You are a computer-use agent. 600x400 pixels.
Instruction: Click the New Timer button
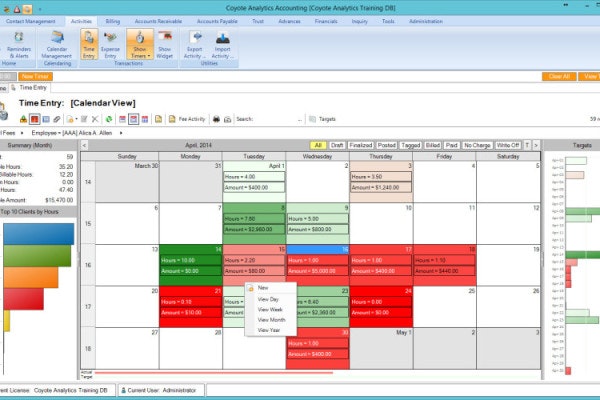point(35,77)
